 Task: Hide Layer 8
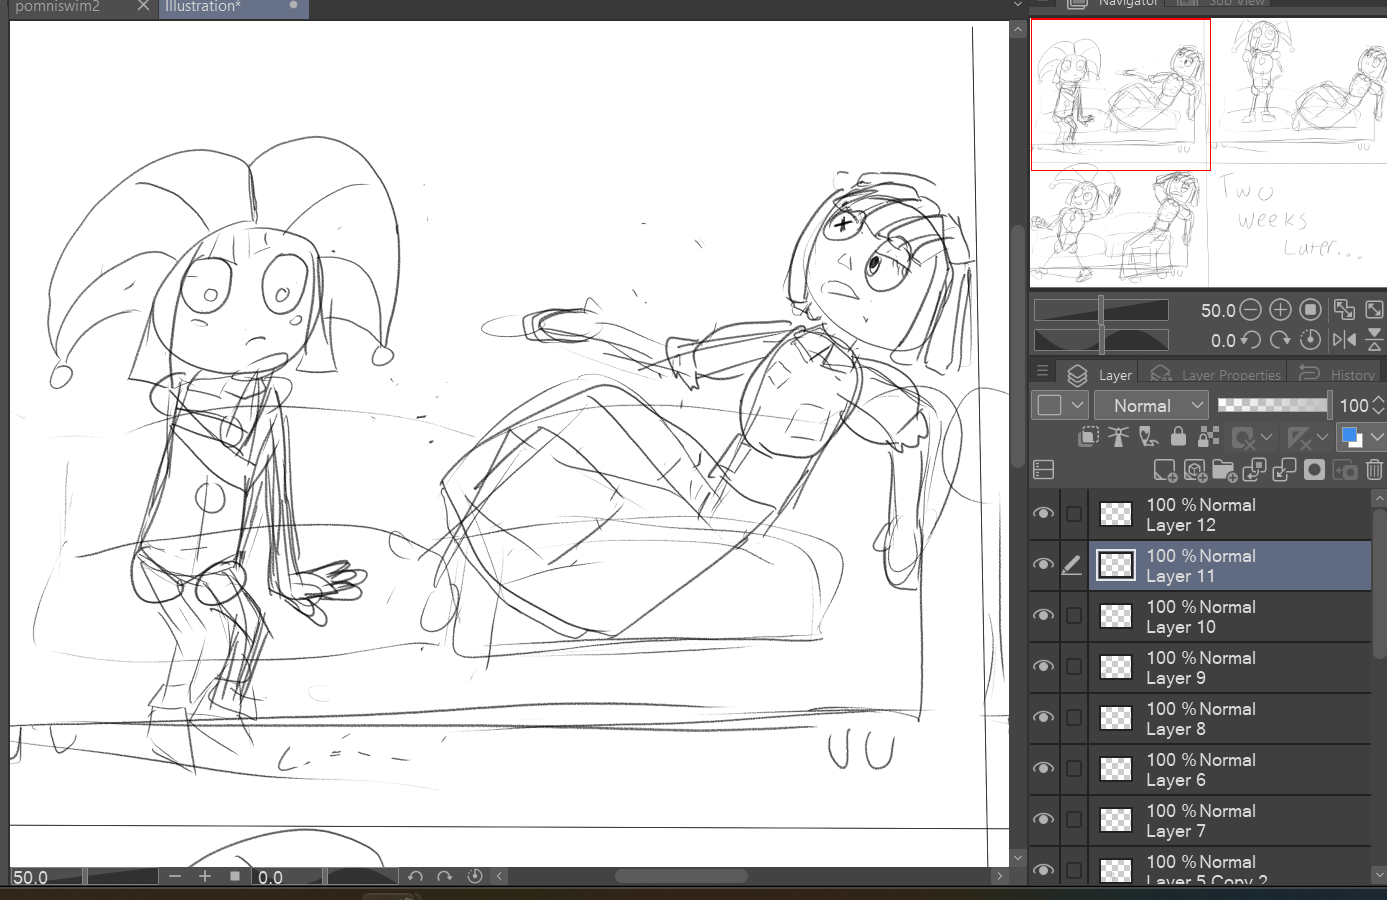(1043, 718)
